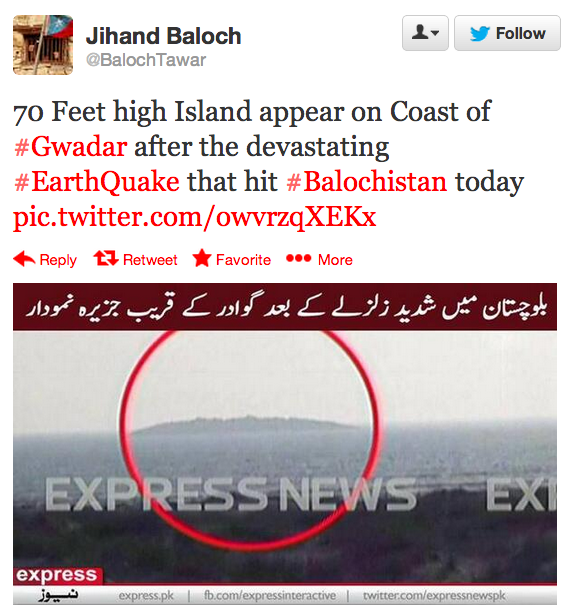Click the Reply arrow icon

(24, 259)
